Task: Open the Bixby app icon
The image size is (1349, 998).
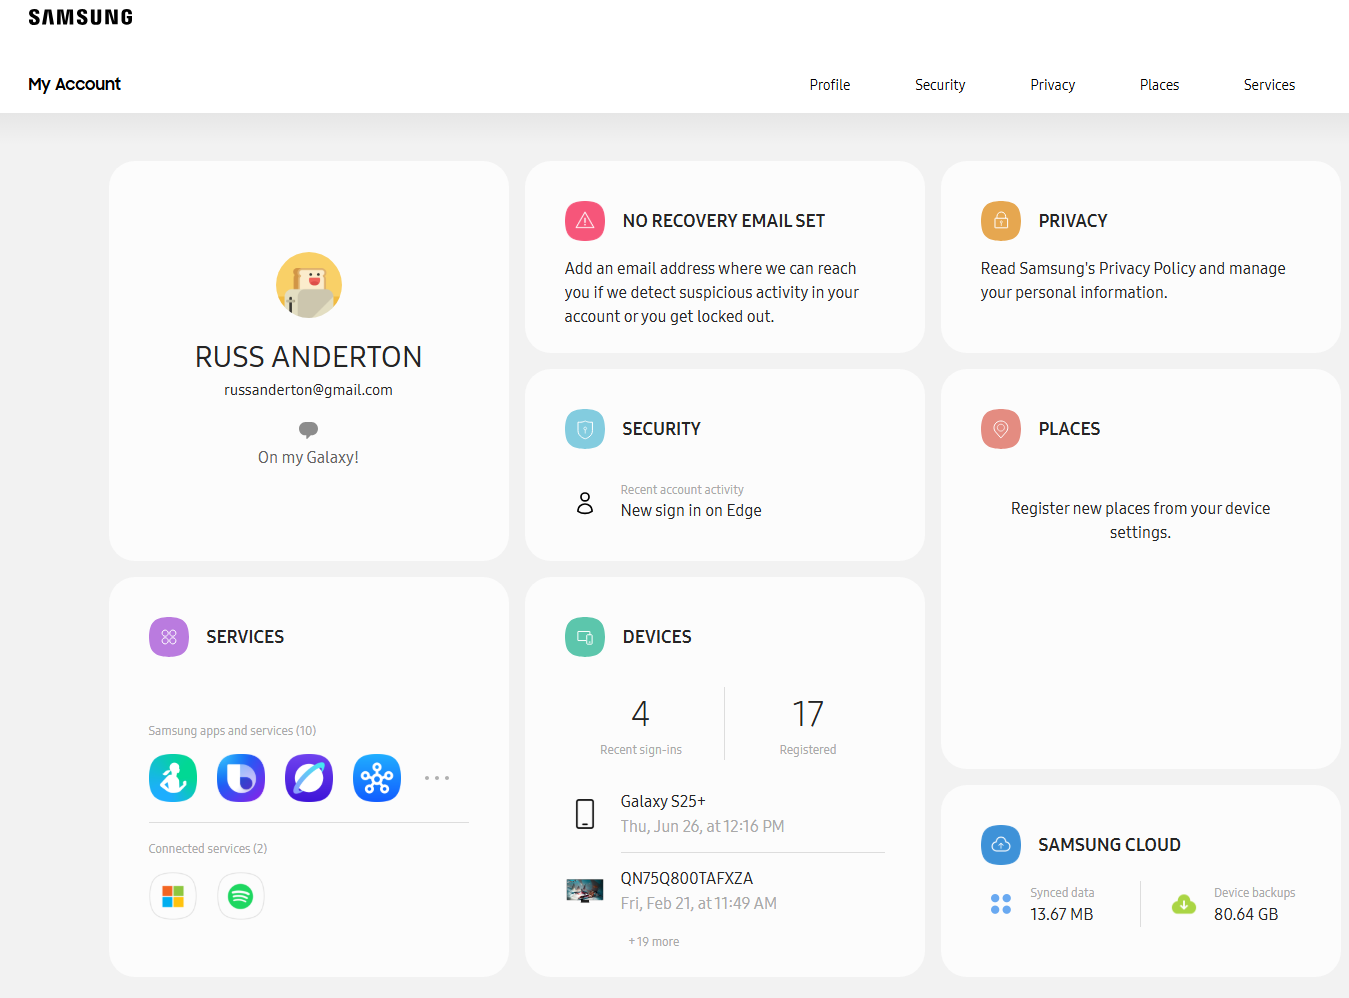Action: (241, 778)
